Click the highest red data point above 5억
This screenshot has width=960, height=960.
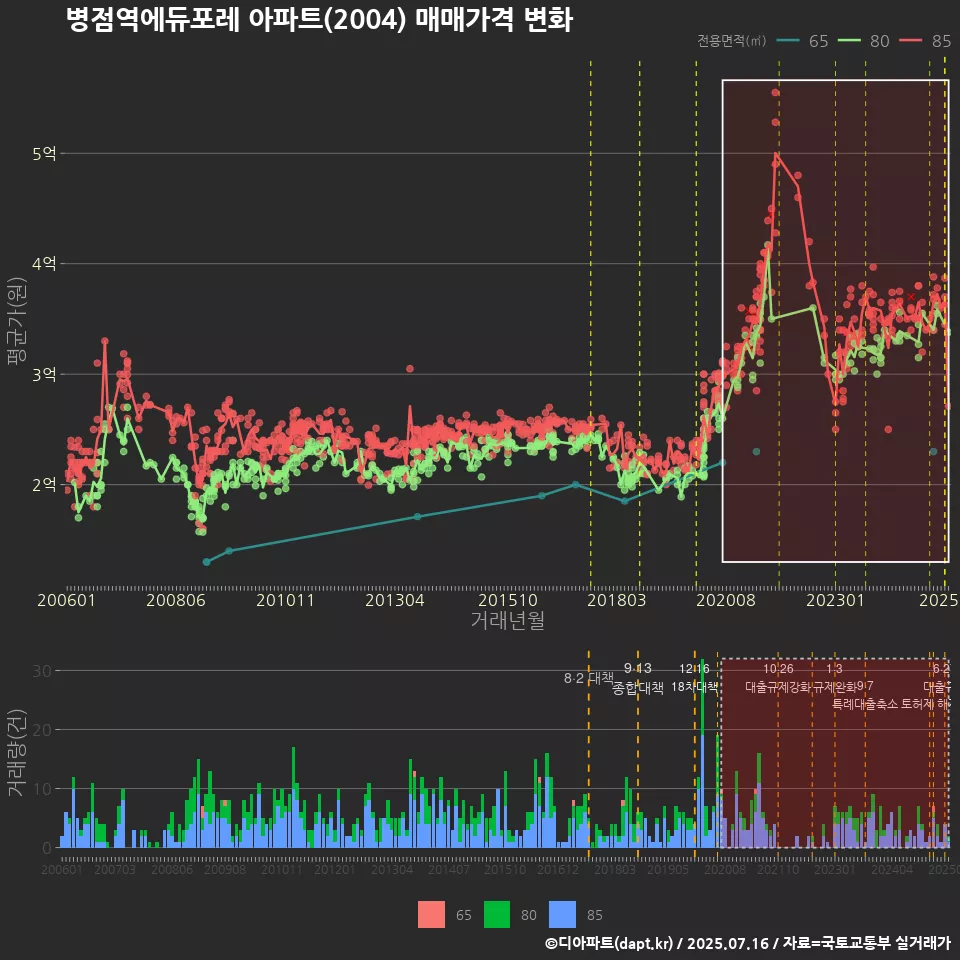[x=775, y=92]
